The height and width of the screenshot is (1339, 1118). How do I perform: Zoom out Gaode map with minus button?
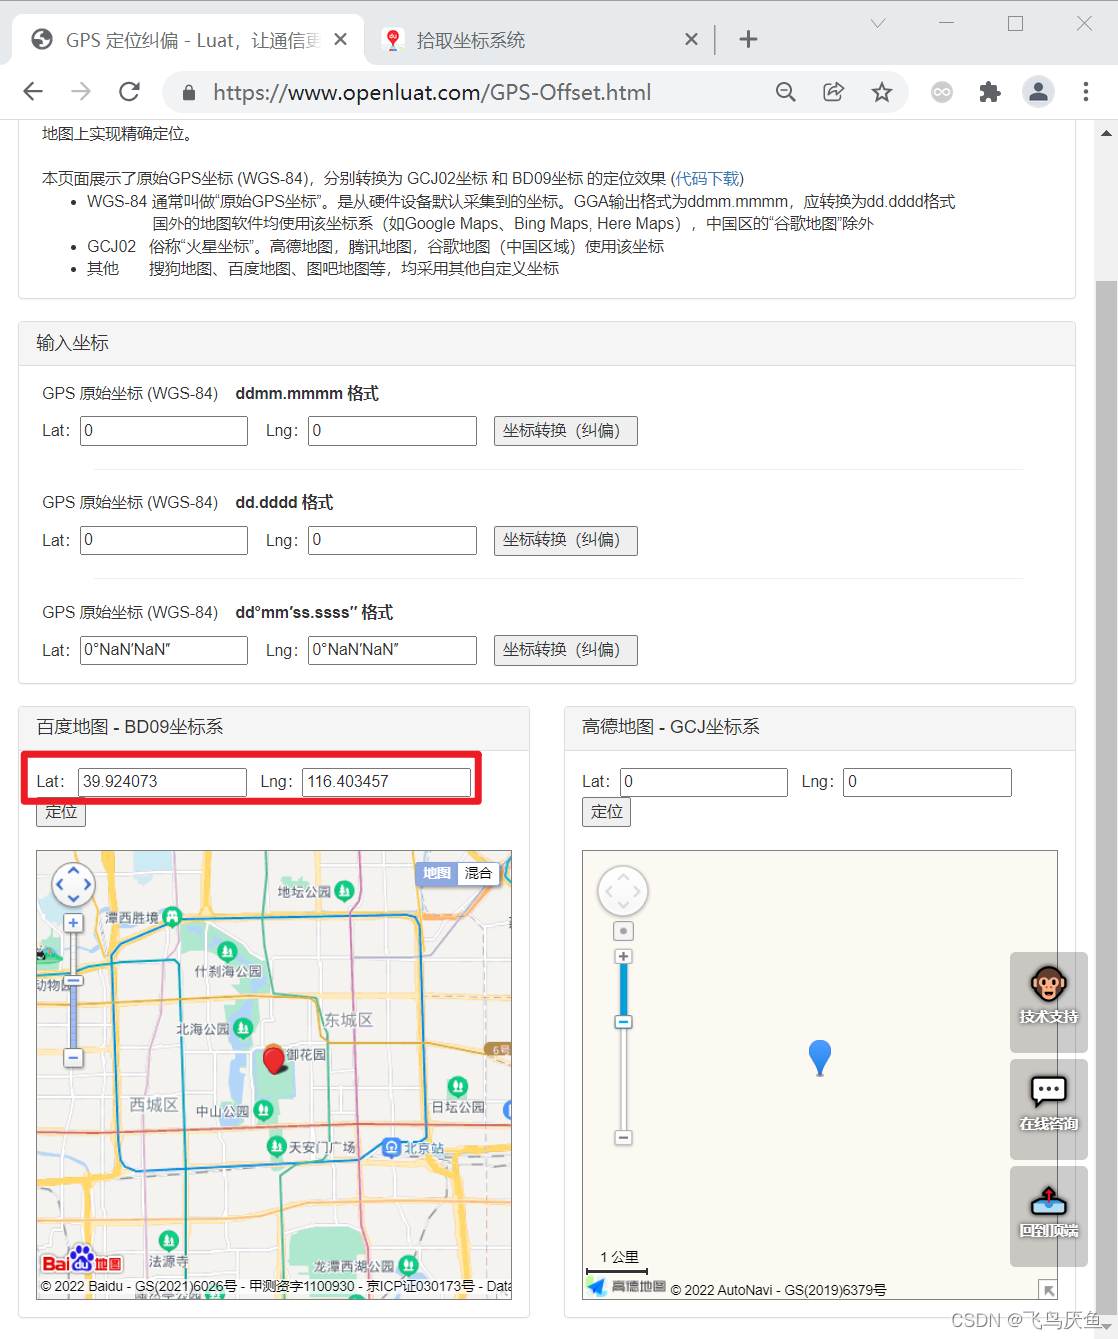tap(623, 1138)
